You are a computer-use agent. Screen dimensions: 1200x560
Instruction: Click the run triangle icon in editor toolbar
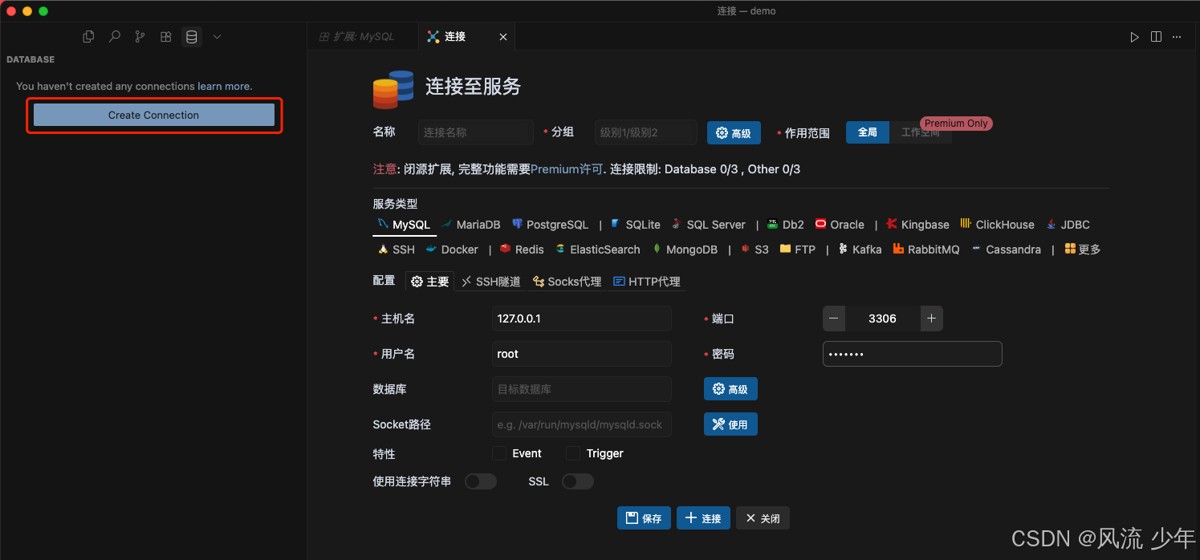(1134, 37)
